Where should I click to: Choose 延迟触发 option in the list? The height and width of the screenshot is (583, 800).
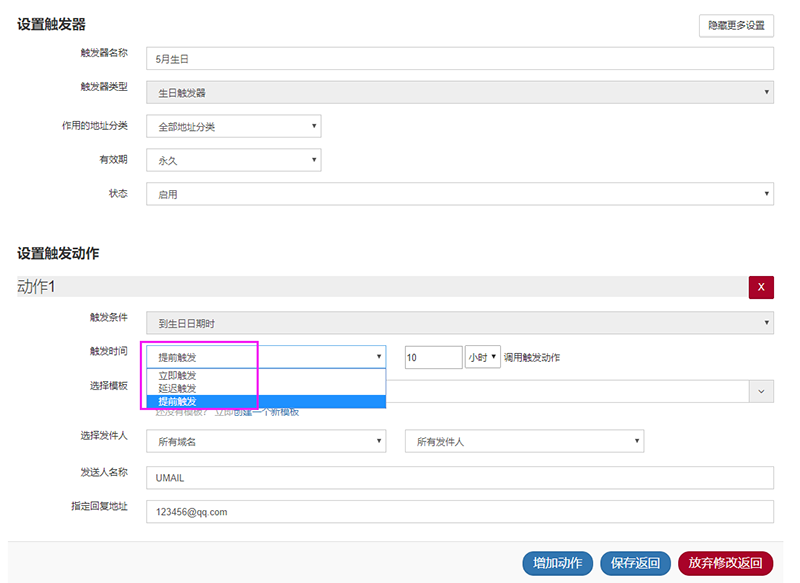point(178,388)
